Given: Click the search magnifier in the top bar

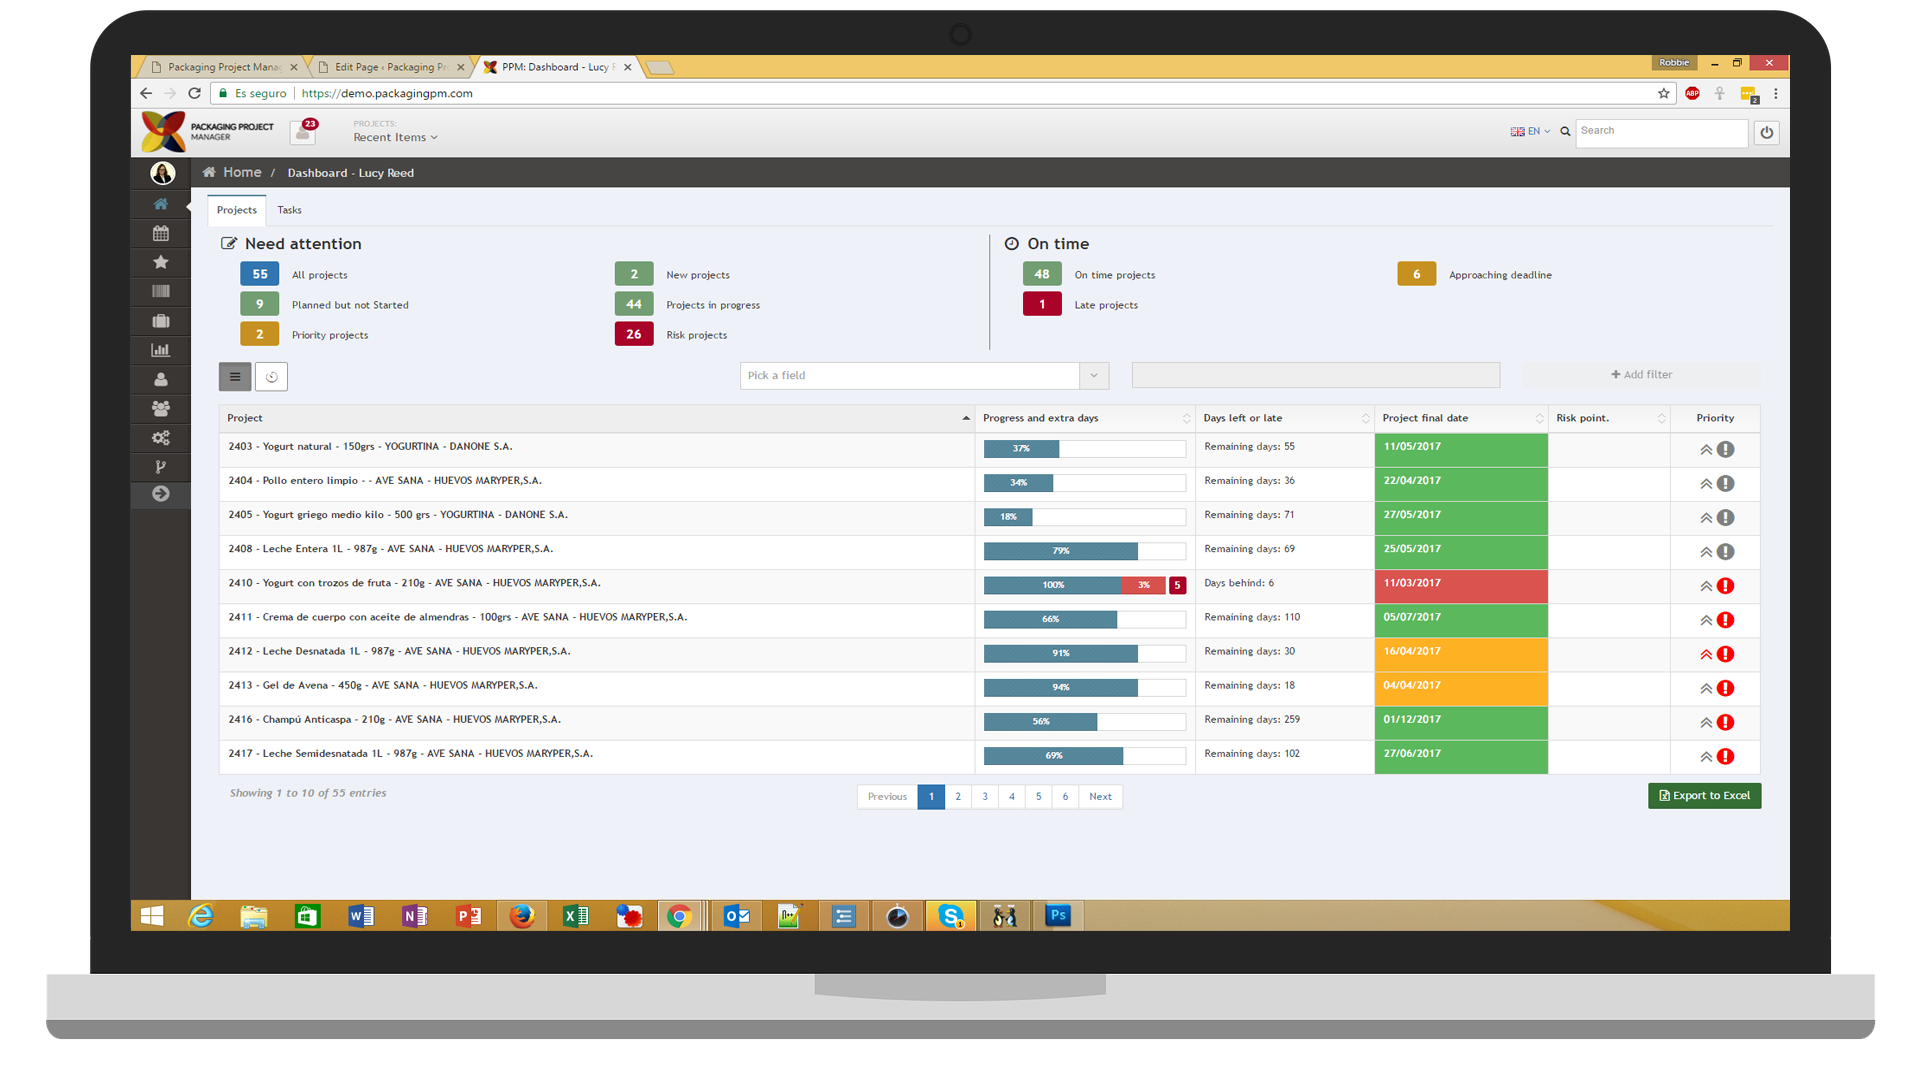Looking at the screenshot, I should click(x=1565, y=131).
